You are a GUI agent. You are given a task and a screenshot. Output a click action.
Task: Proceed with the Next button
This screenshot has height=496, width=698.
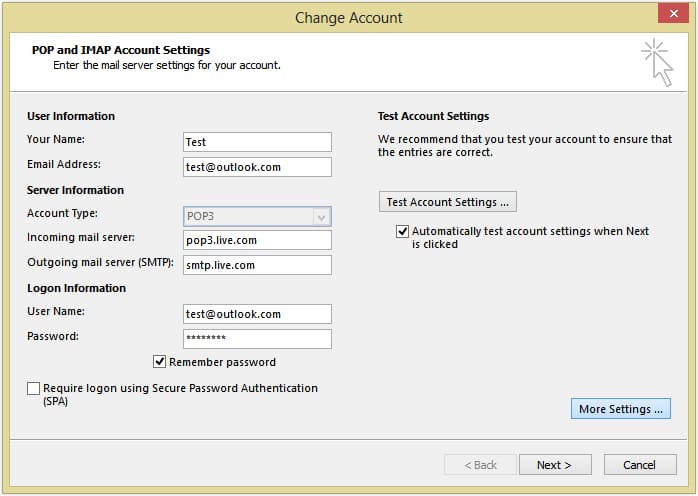554,465
